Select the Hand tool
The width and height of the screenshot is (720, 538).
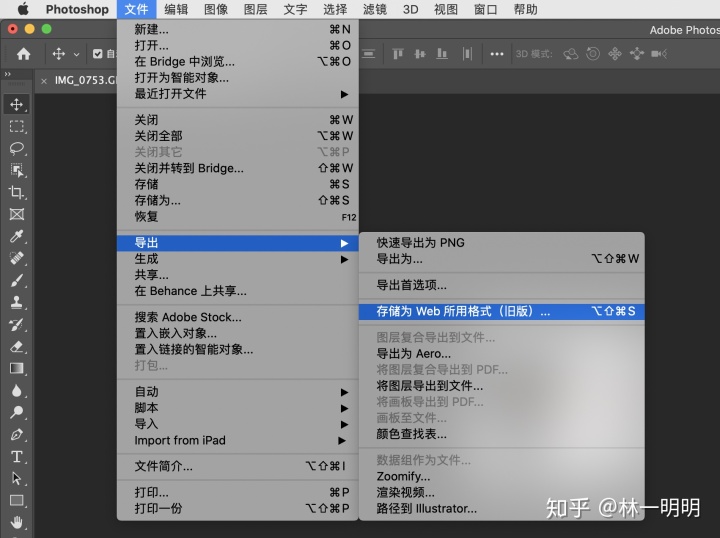coord(17,522)
